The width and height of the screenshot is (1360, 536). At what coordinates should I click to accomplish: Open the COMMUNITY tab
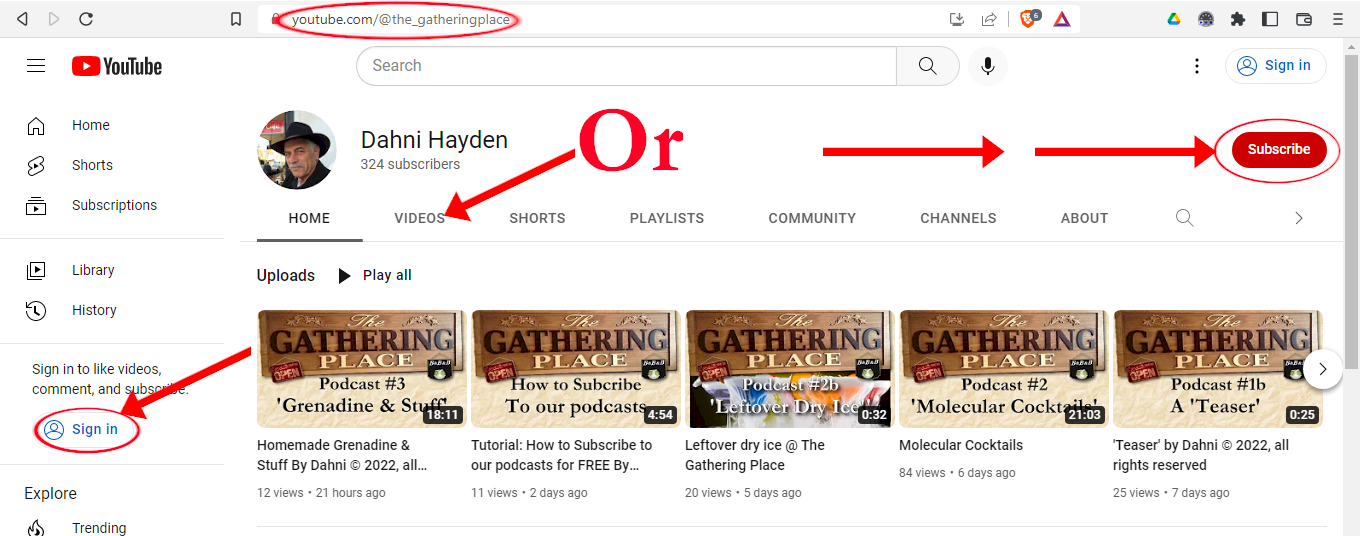coord(812,218)
